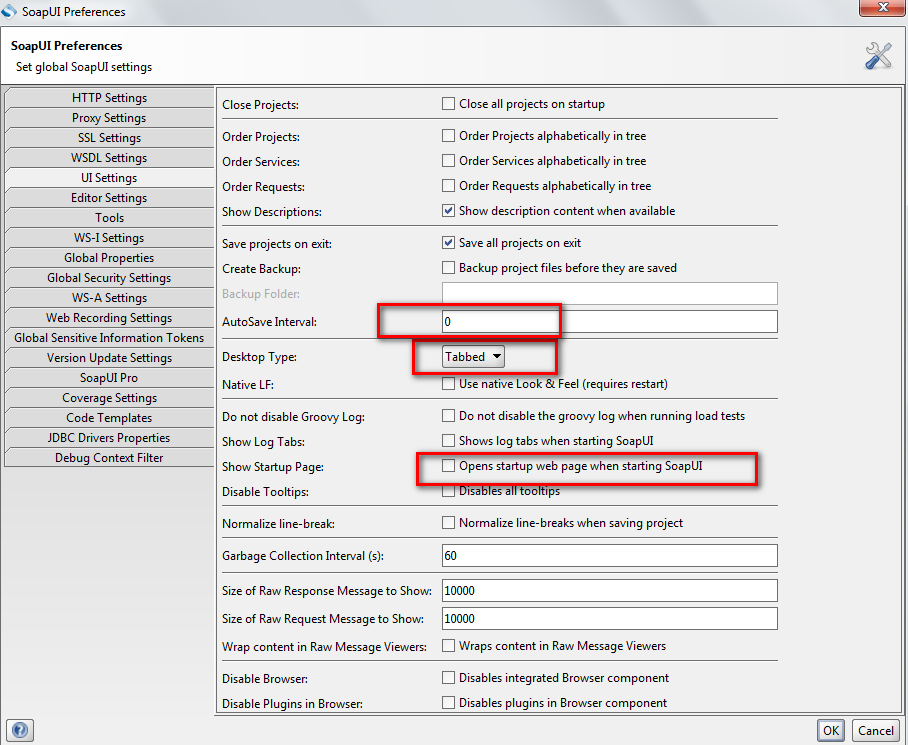
Task: Toggle Order Requests alphabetically in tree
Action: [448, 185]
